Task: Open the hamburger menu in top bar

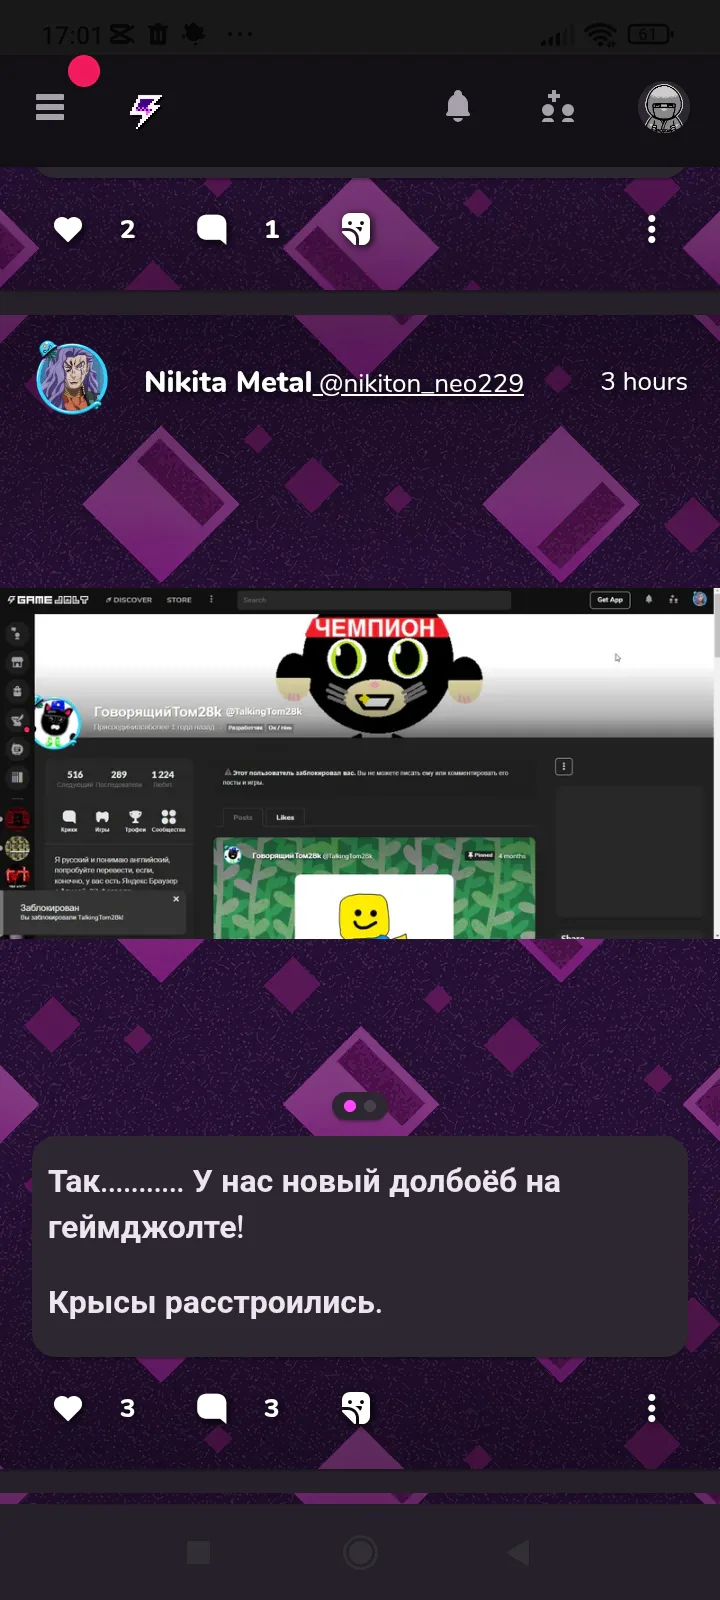Action: click(x=50, y=106)
